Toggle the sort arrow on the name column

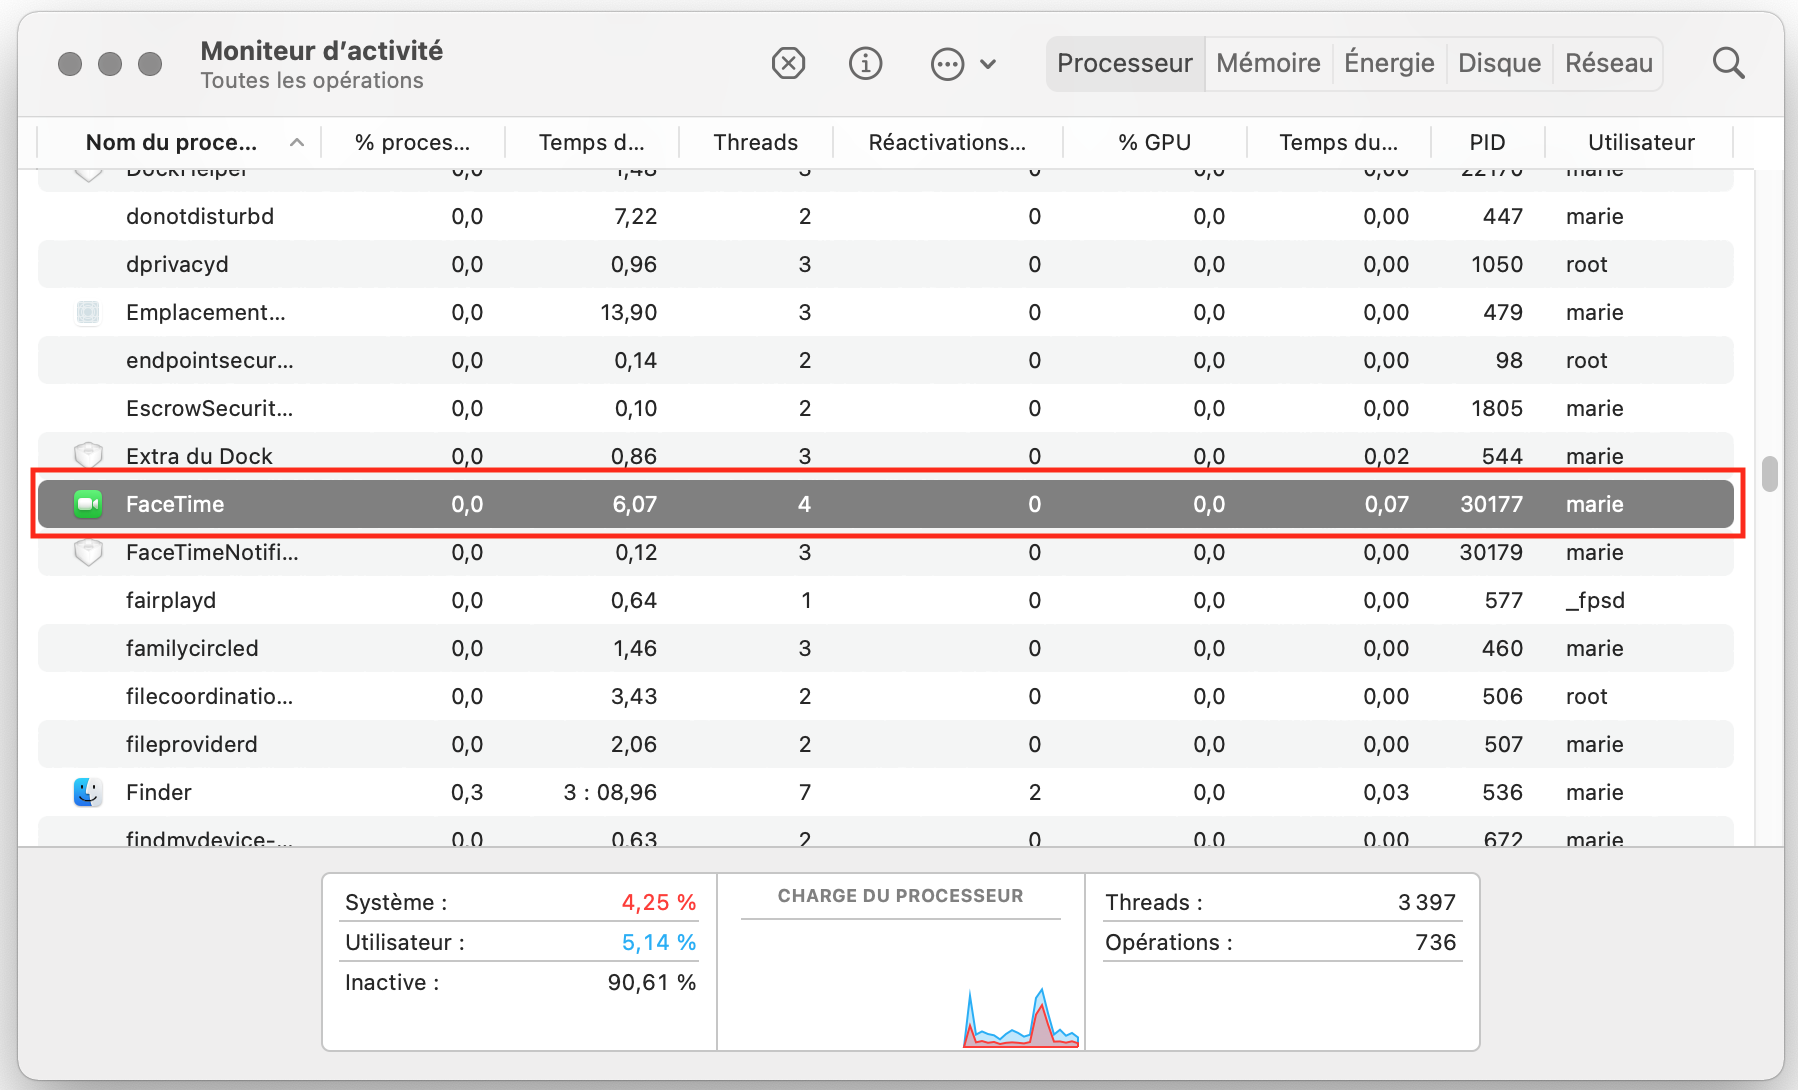point(297,142)
